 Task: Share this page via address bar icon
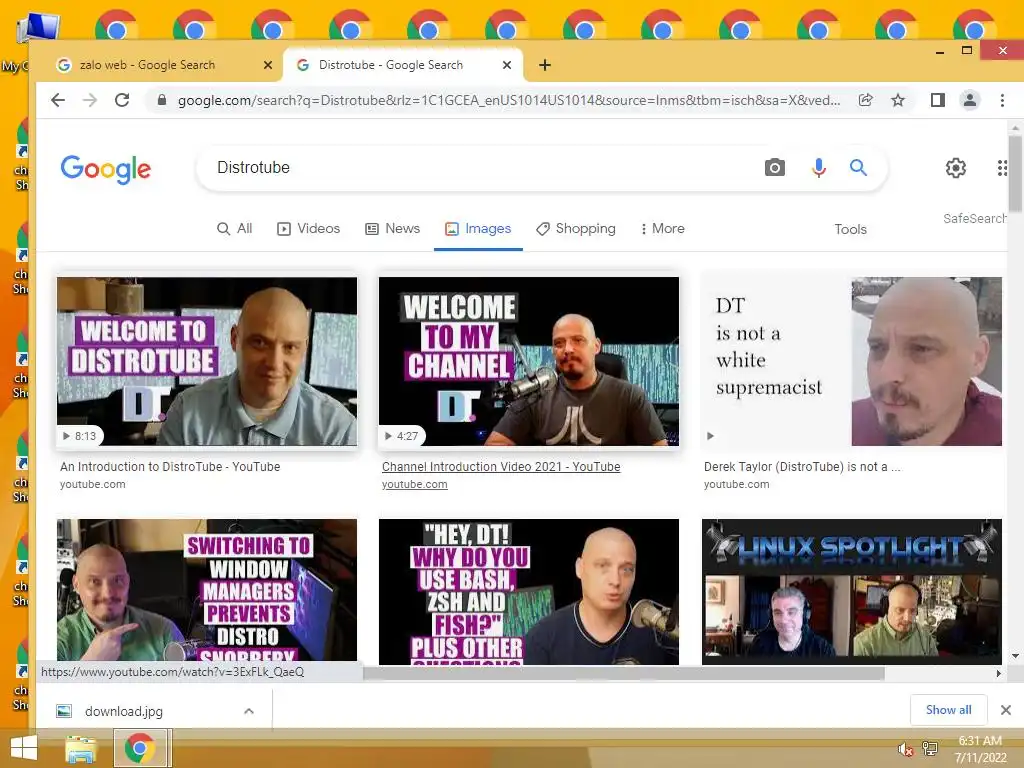click(865, 100)
